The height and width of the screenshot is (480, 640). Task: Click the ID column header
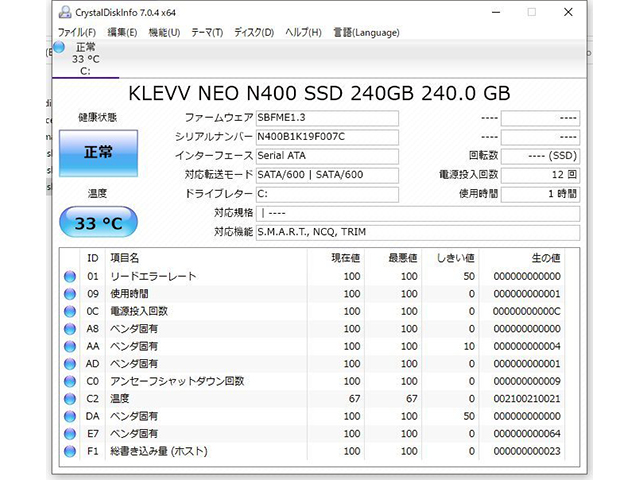click(93, 258)
